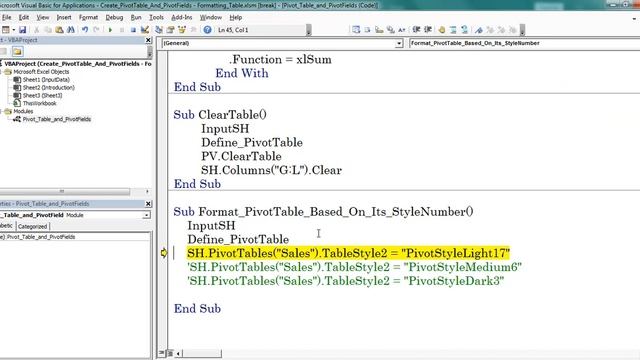
Task: Switch to the Categorized properties tab
Action: pos(32,227)
